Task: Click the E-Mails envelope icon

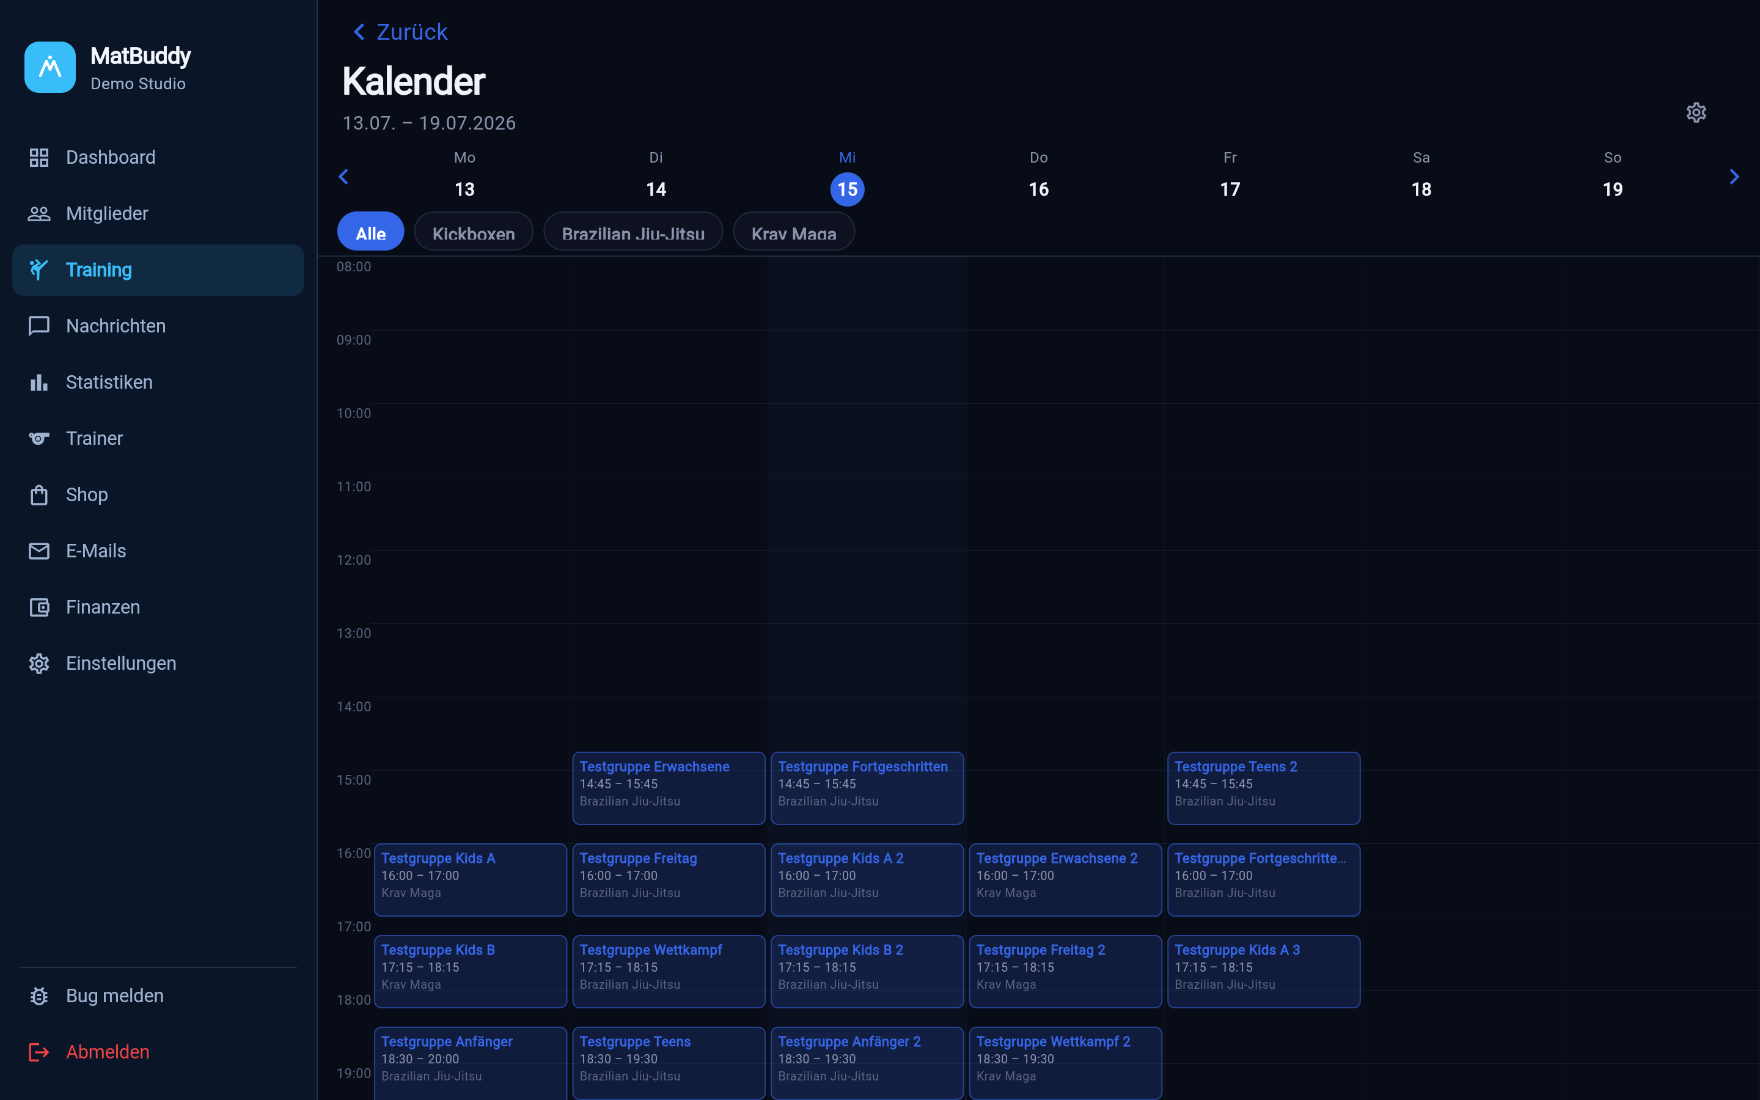Action: [39, 551]
